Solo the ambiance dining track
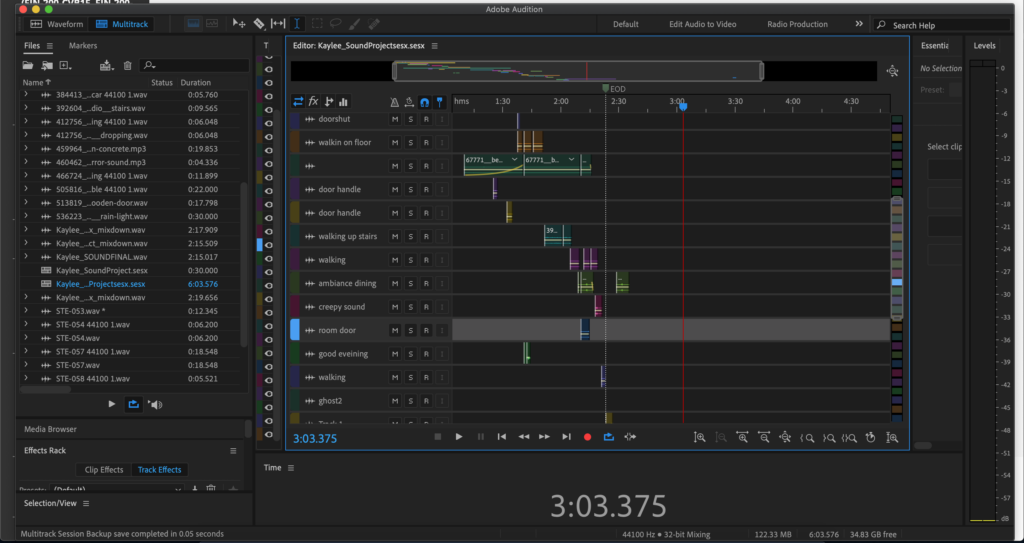 pyautogui.click(x=410, y=284)
